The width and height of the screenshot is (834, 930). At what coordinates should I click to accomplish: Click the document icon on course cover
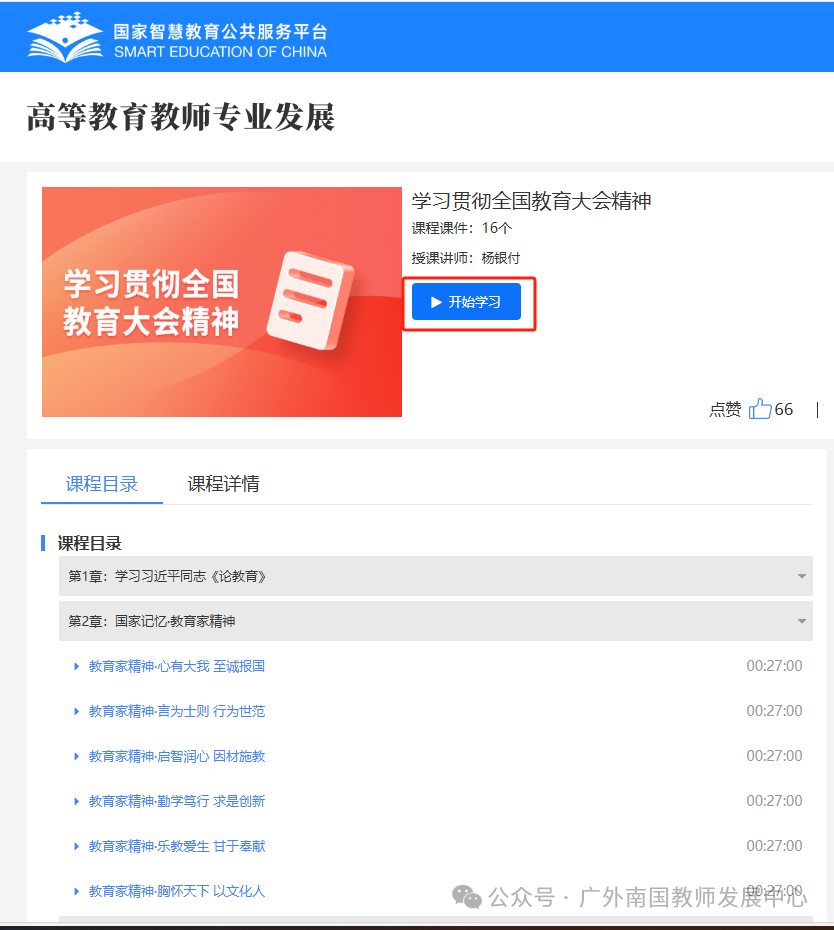click(314, 299)
